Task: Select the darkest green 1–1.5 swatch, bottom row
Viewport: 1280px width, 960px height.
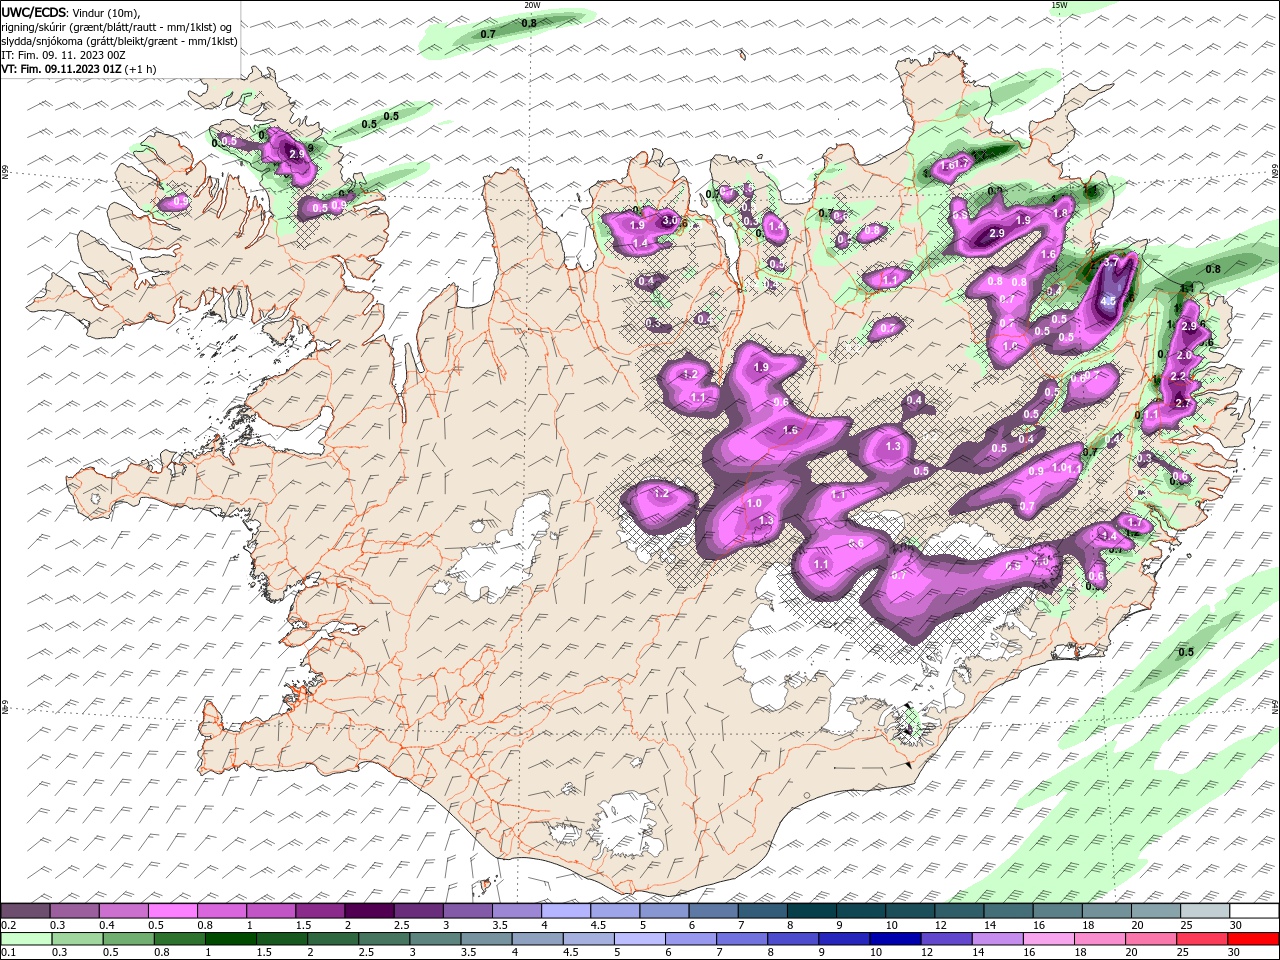Action: pyautogui.click(x=230, y=939)
